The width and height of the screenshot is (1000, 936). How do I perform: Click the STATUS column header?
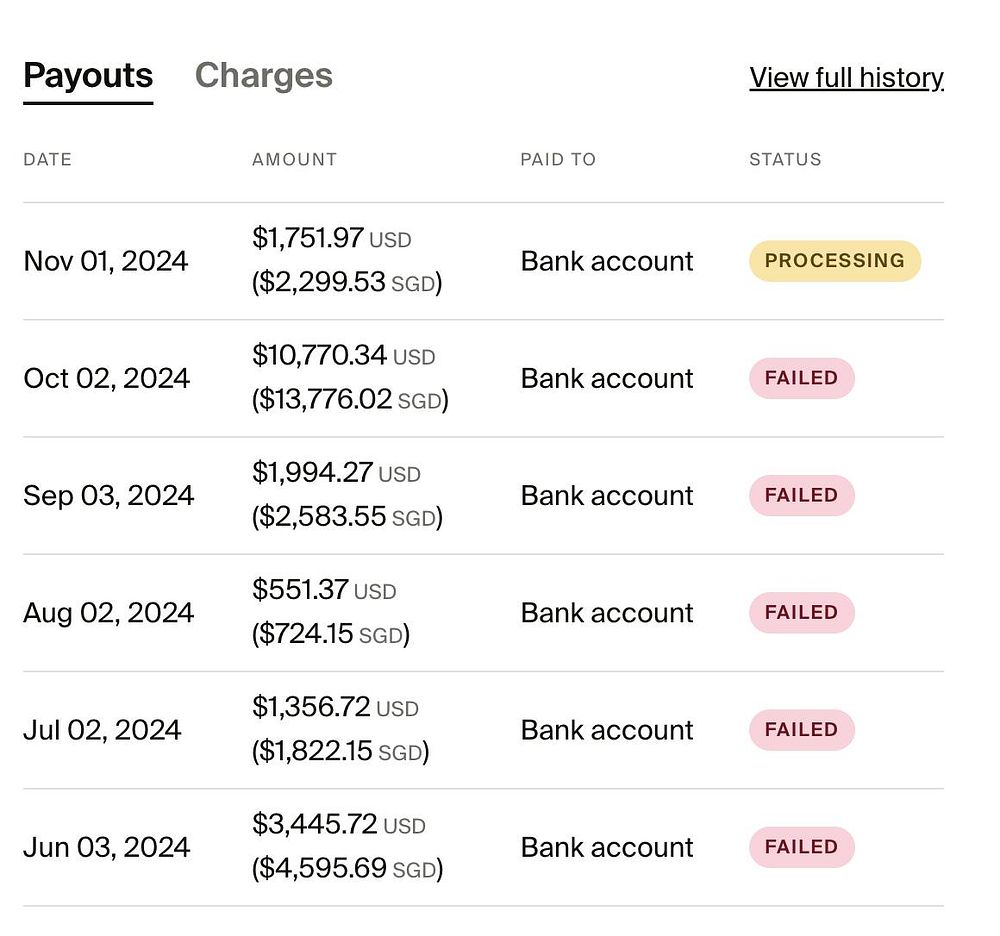[785, 160]
